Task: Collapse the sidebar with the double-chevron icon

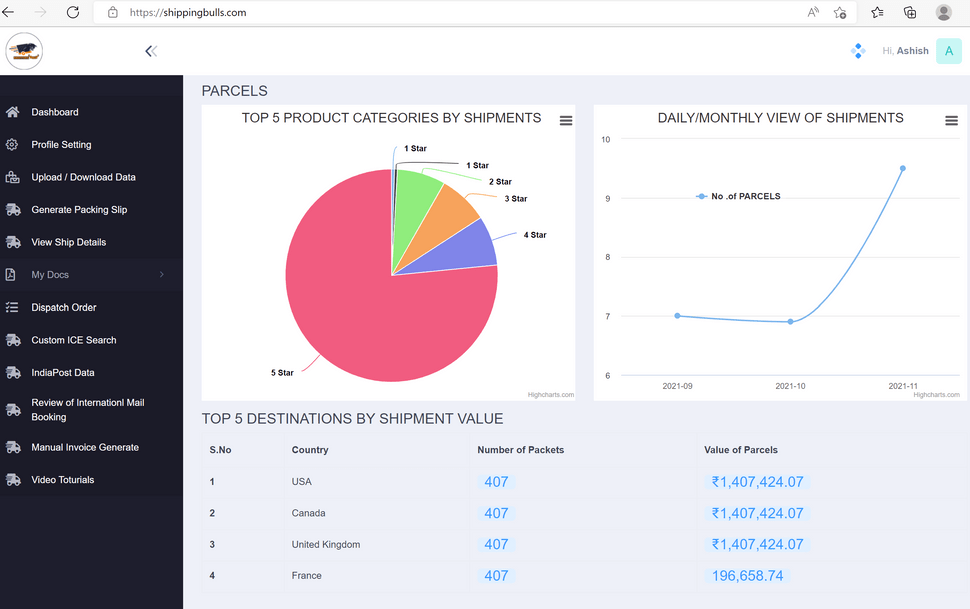Action: click(151, 51)
